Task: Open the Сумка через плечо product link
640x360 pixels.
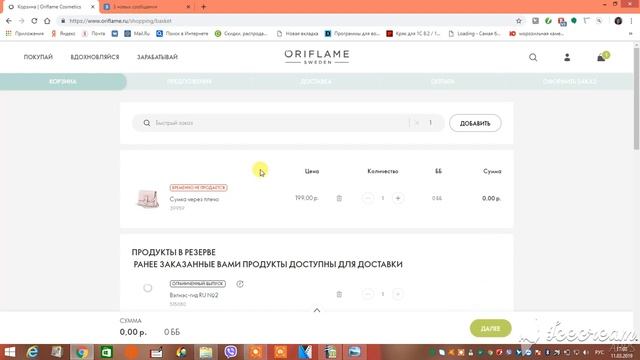Action: click(194, 199)
